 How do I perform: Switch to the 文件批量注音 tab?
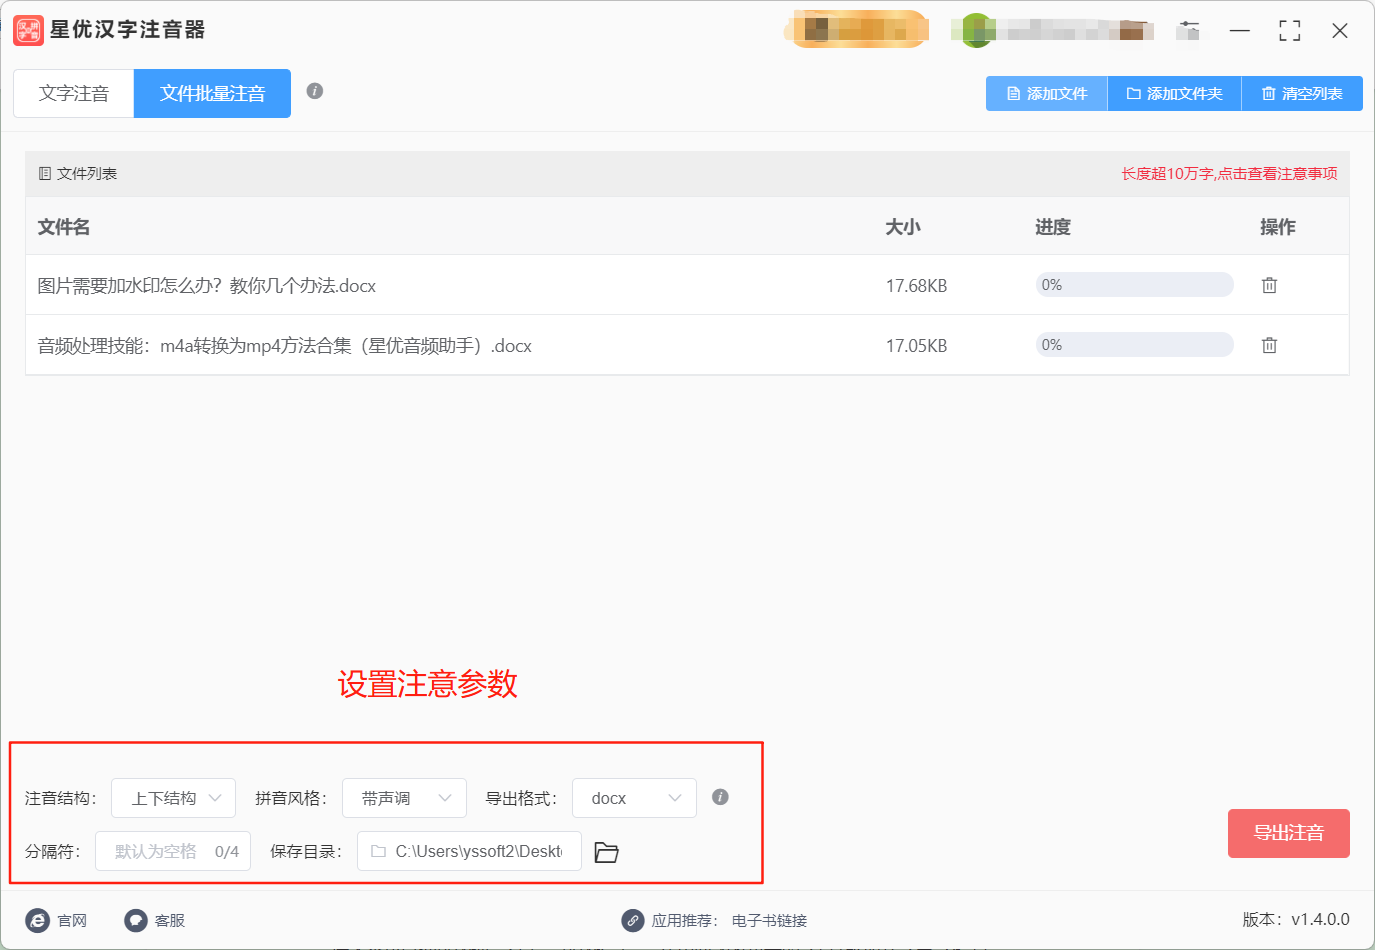click(x=212, y=94)
